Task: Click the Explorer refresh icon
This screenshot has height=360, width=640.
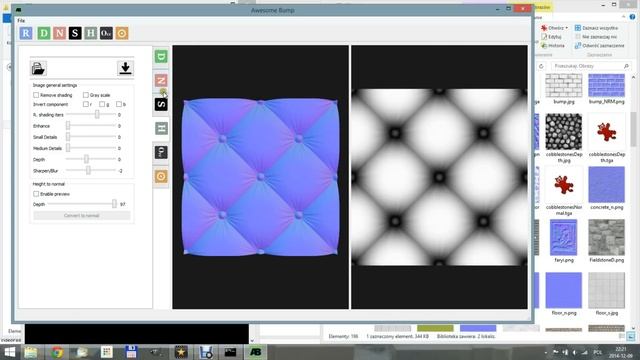Action: pos(541,66)
